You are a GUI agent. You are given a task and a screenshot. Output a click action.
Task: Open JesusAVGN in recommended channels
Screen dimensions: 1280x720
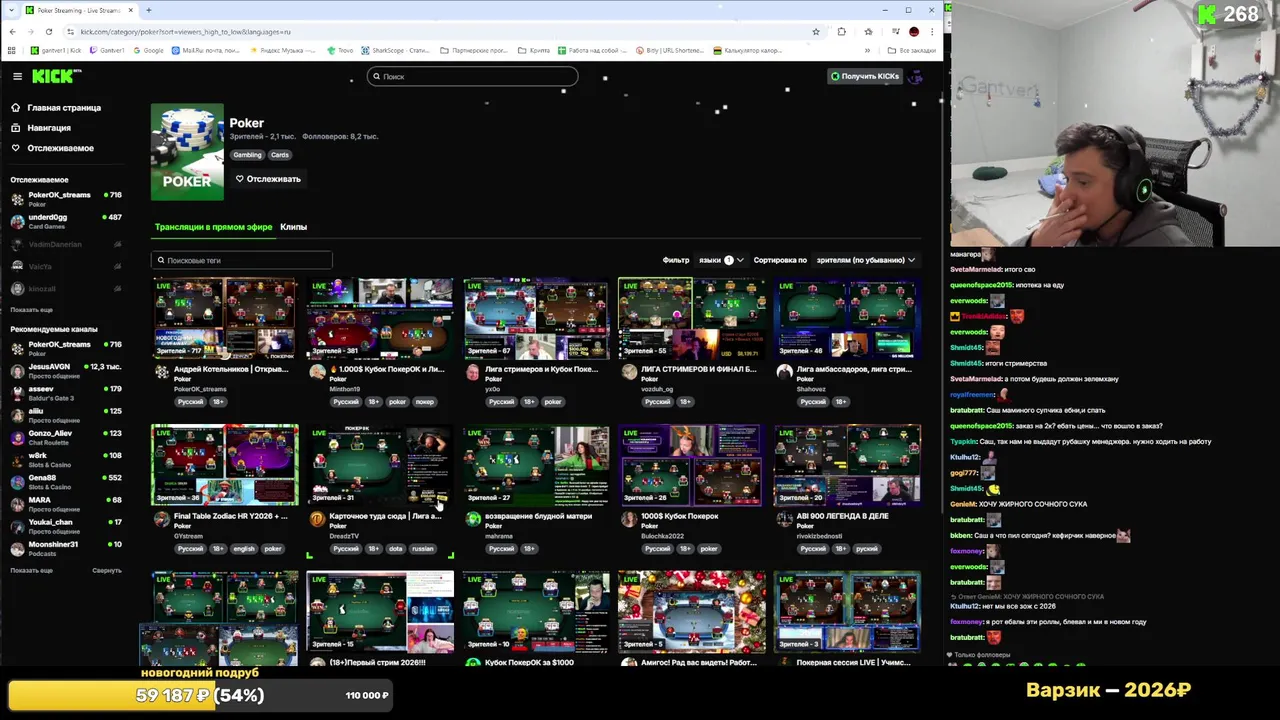point(65,371)
